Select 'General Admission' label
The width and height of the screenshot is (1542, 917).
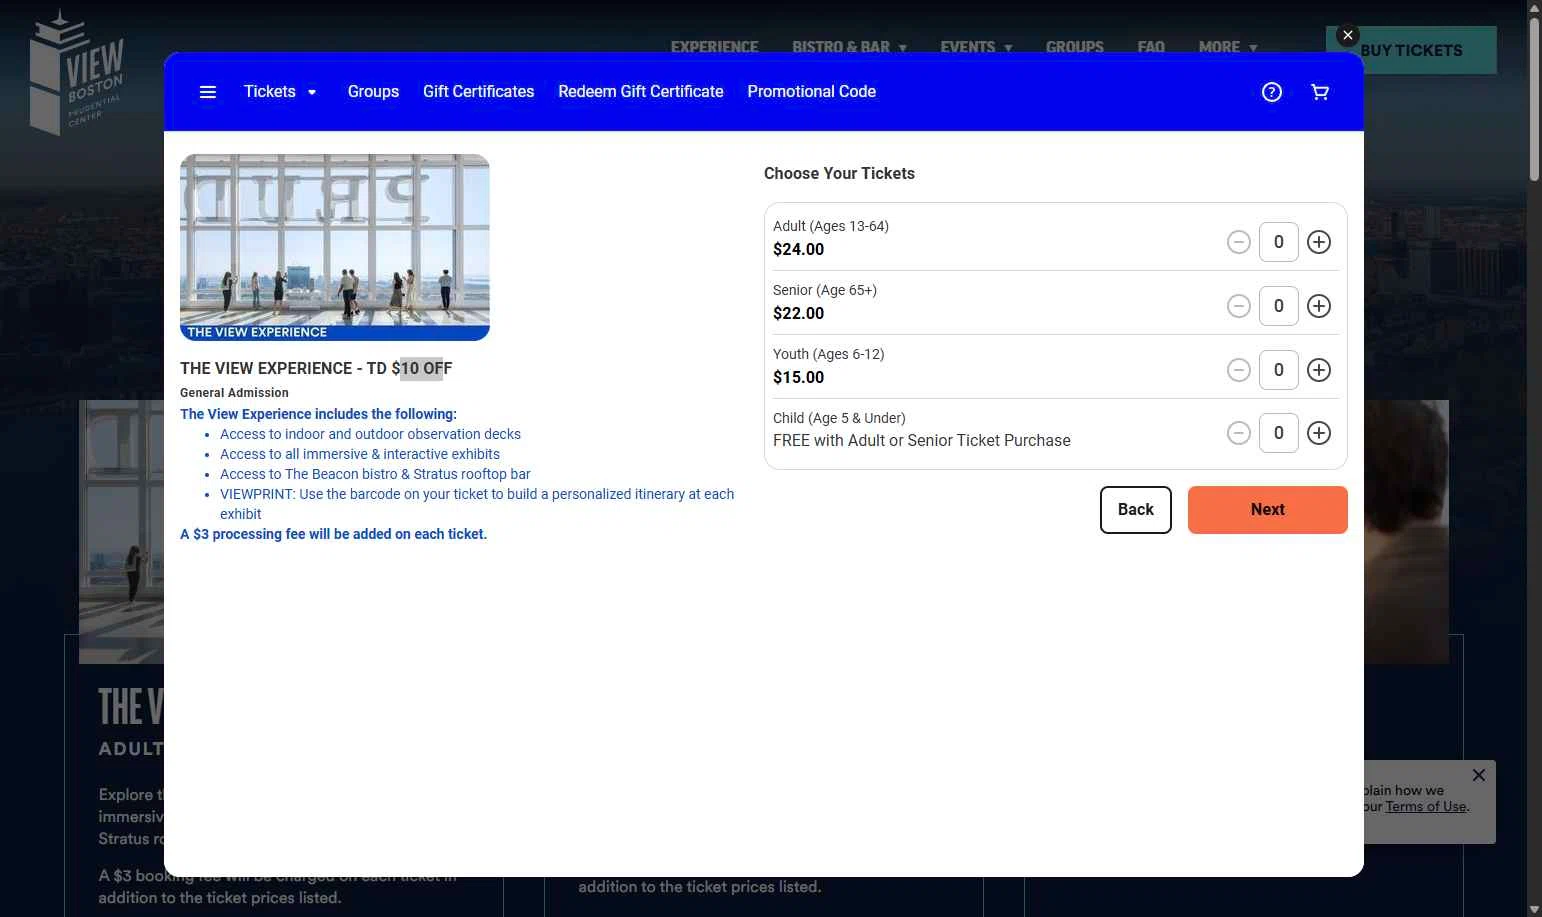pyautogui.click(x=234, y=393)
